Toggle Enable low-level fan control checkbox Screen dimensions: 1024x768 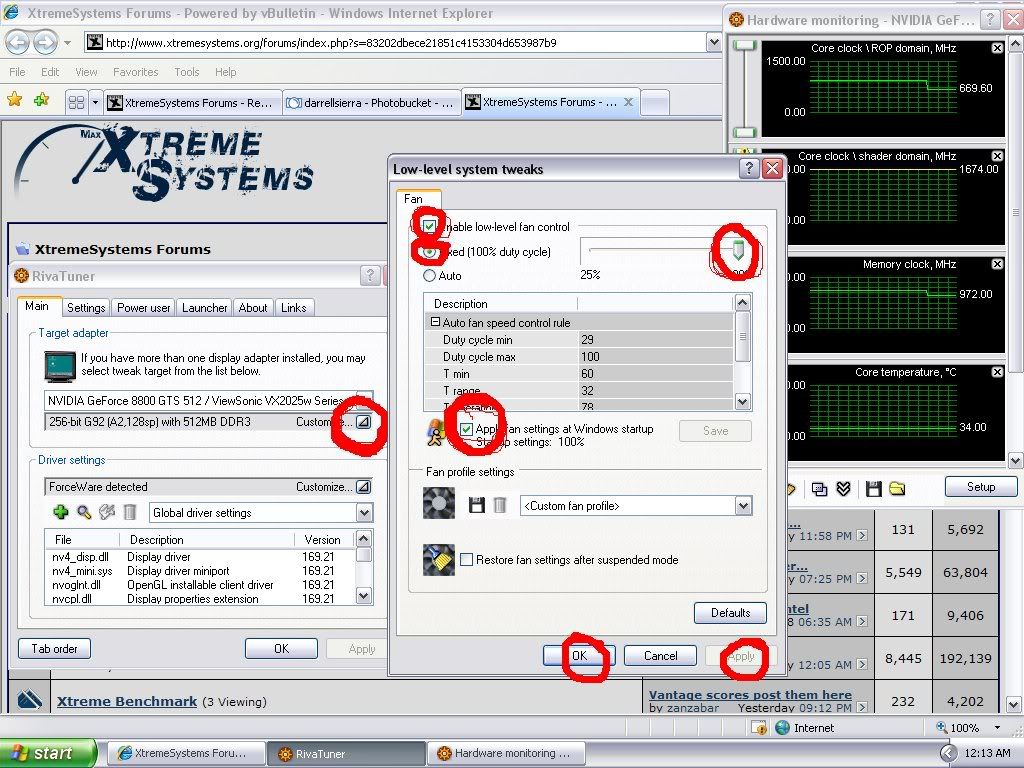pyautogui.click(x=430, y=226)
